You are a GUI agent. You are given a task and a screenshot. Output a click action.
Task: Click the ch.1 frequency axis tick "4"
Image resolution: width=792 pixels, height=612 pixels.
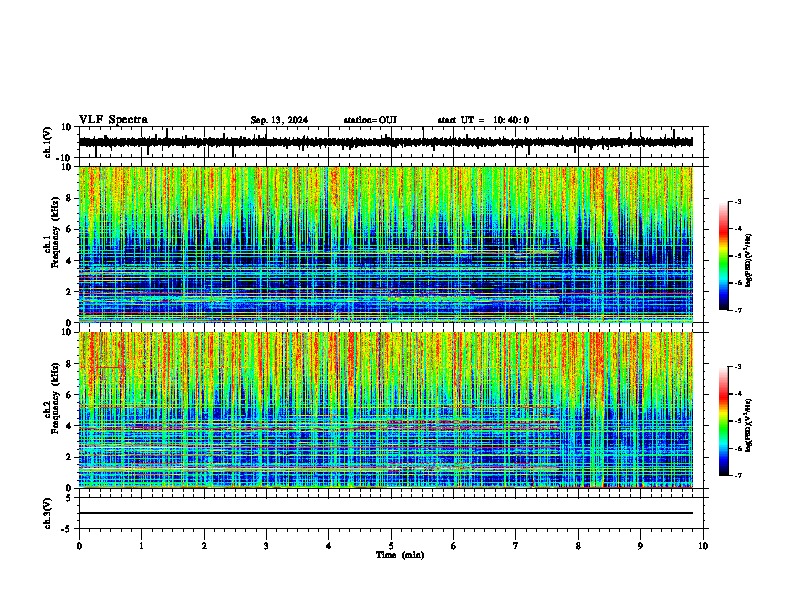(69, 261)
